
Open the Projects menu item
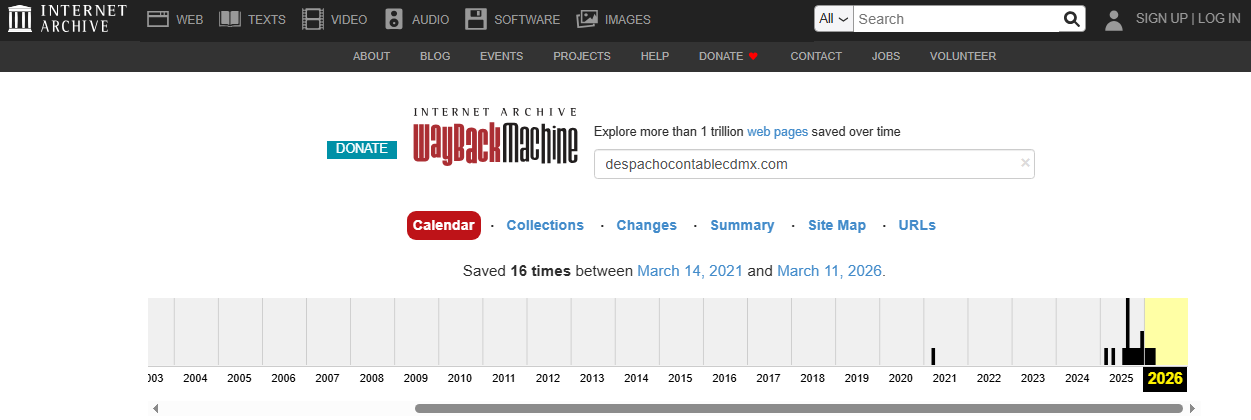pyautogui.click(x=582, y=56)
